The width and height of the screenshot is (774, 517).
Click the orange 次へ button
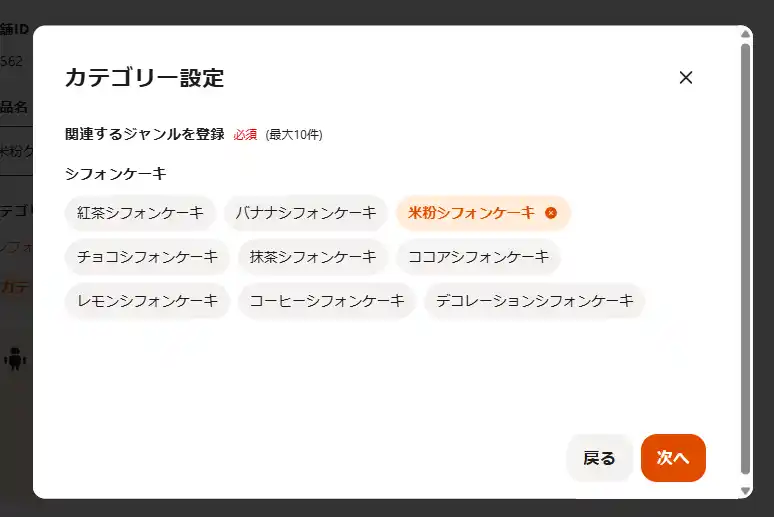click(x=673, y=458)
